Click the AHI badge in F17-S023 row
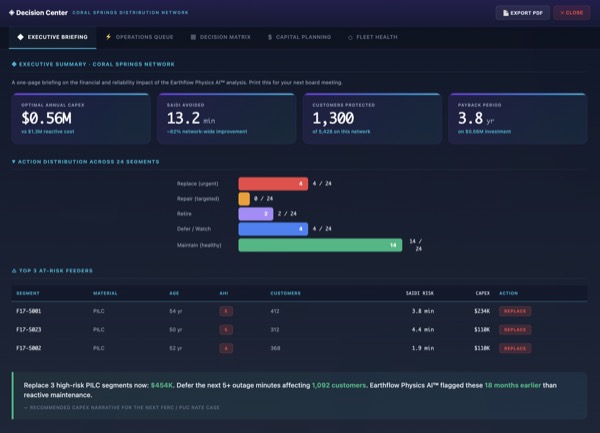 [x=226, y=330]
